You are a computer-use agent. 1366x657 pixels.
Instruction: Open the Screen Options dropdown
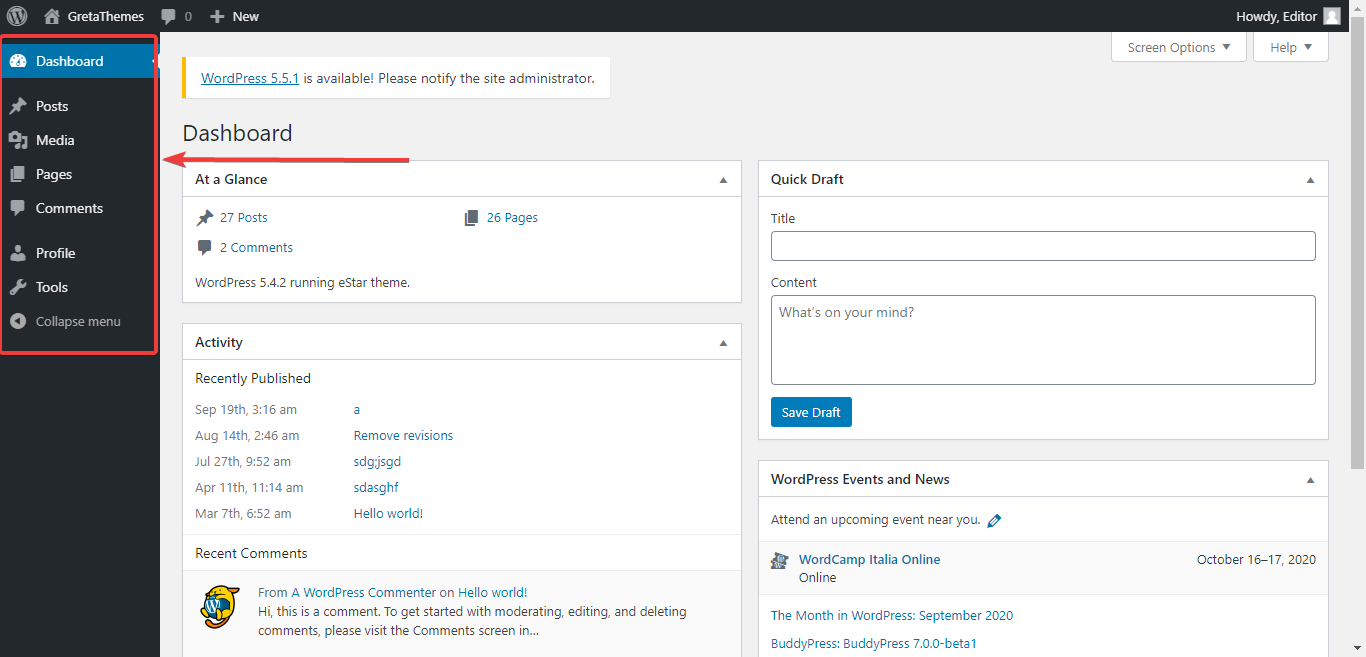[x=1178, y=47]
